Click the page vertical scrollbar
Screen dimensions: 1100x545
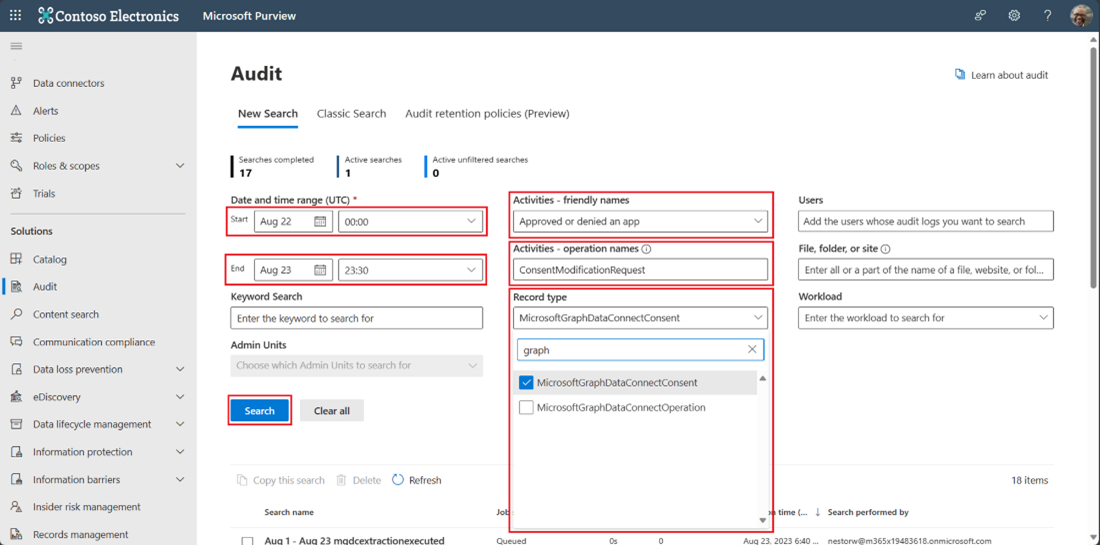tap(1094, 168)
